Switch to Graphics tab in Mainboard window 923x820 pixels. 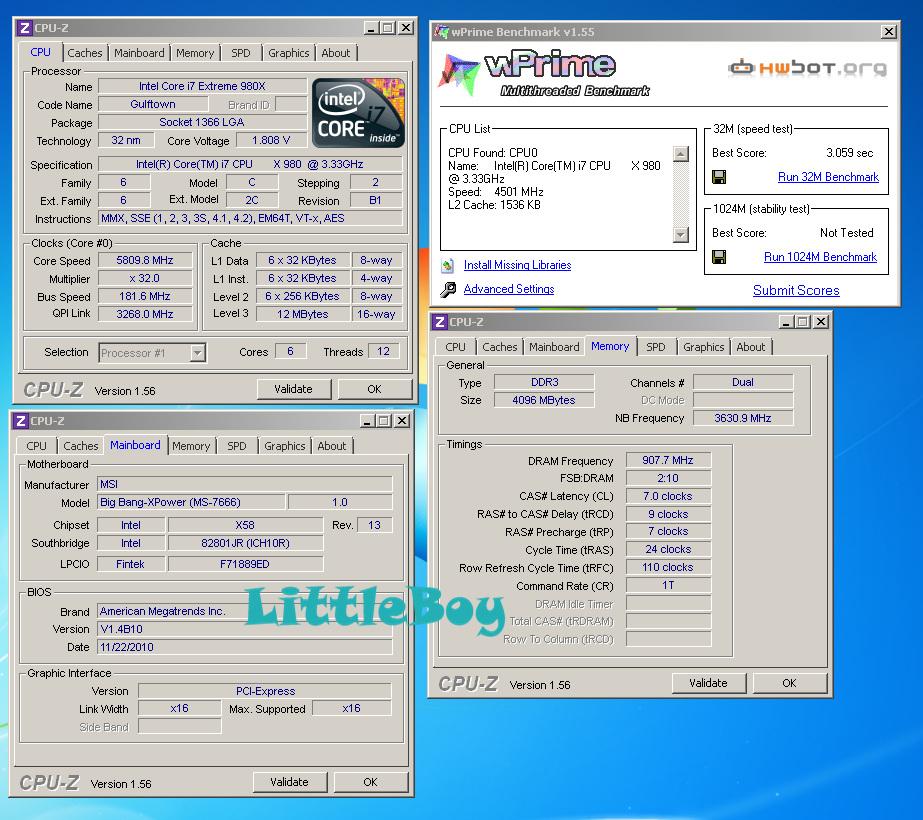284,446
